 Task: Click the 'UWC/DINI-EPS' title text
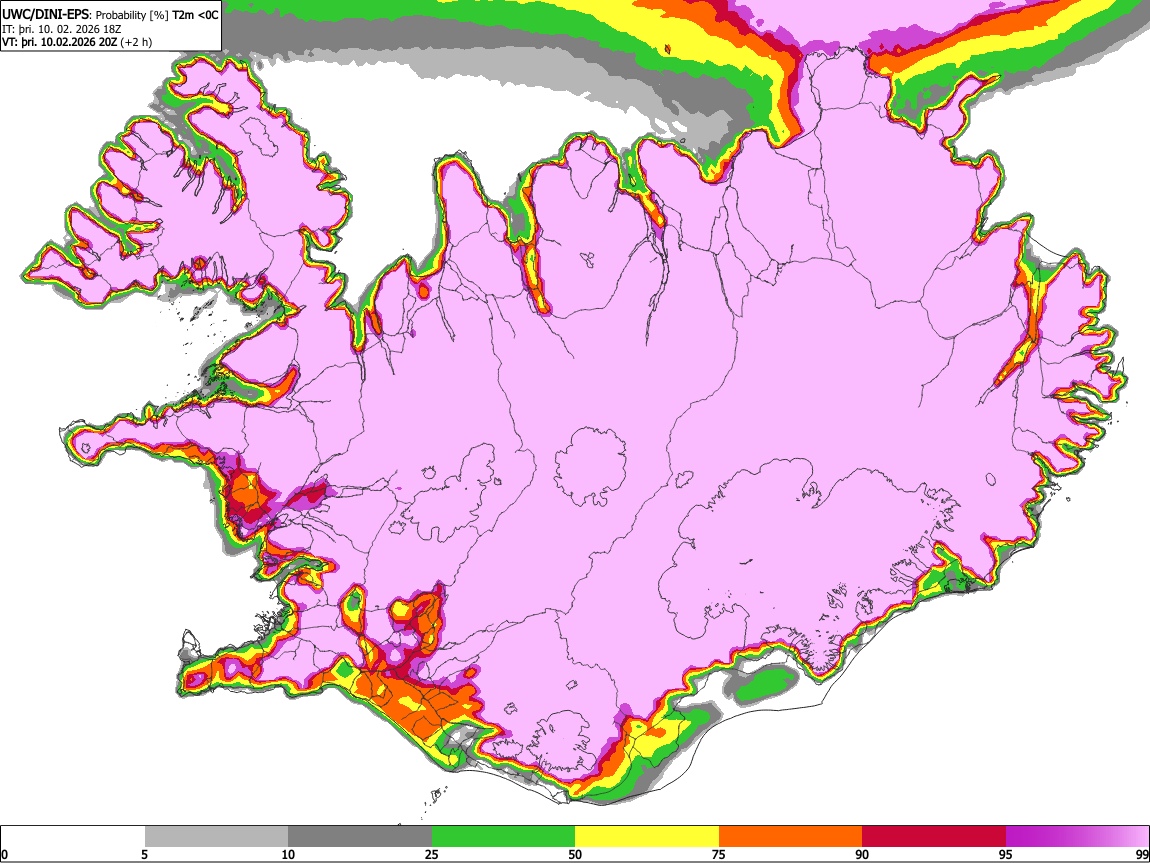pyautogui.click(x=45, y=15)
